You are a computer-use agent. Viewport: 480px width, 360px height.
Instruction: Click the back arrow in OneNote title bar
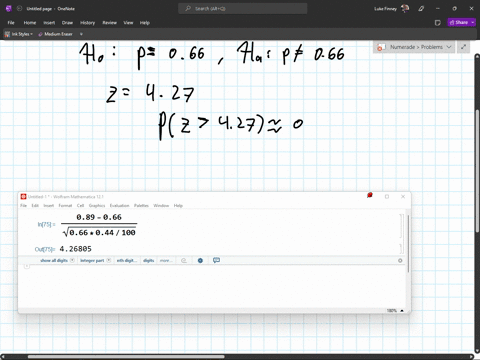19,9
